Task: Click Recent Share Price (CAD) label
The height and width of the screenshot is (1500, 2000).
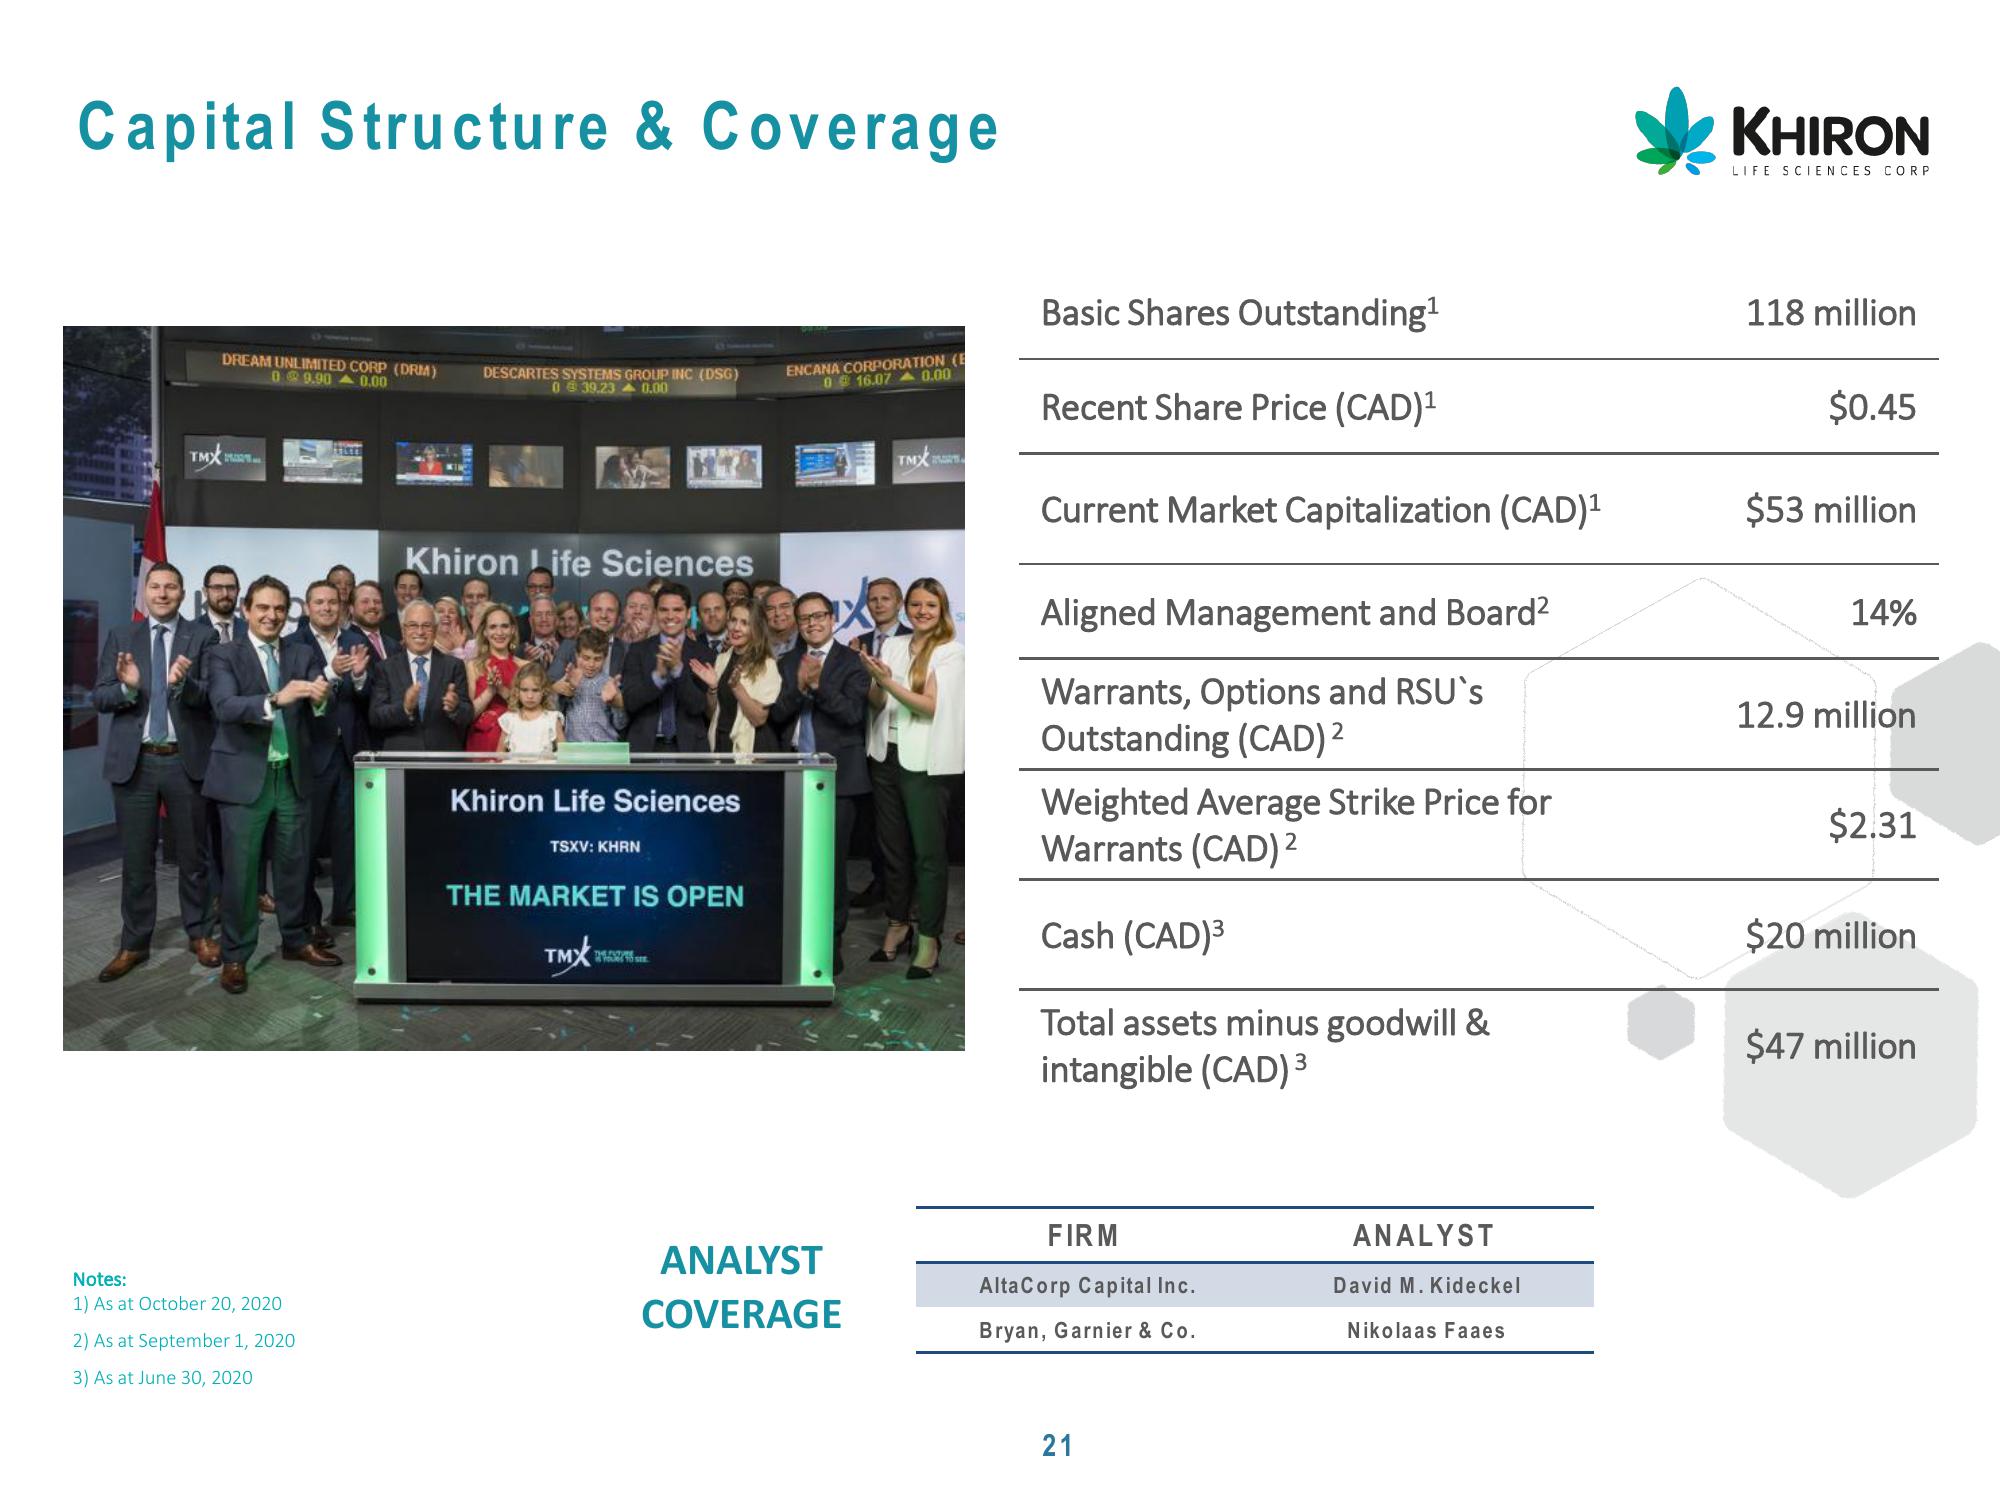Action: click(1239, 407)
